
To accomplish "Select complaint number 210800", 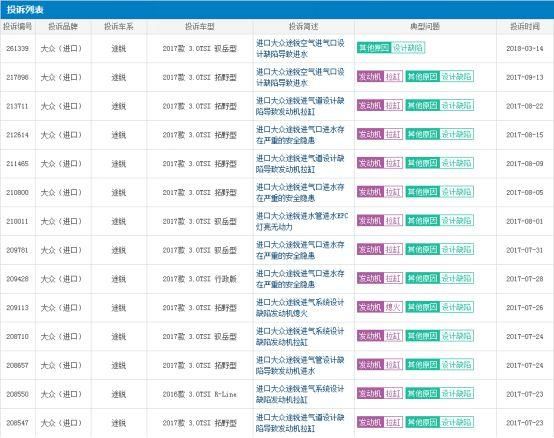I will [17, 193].
